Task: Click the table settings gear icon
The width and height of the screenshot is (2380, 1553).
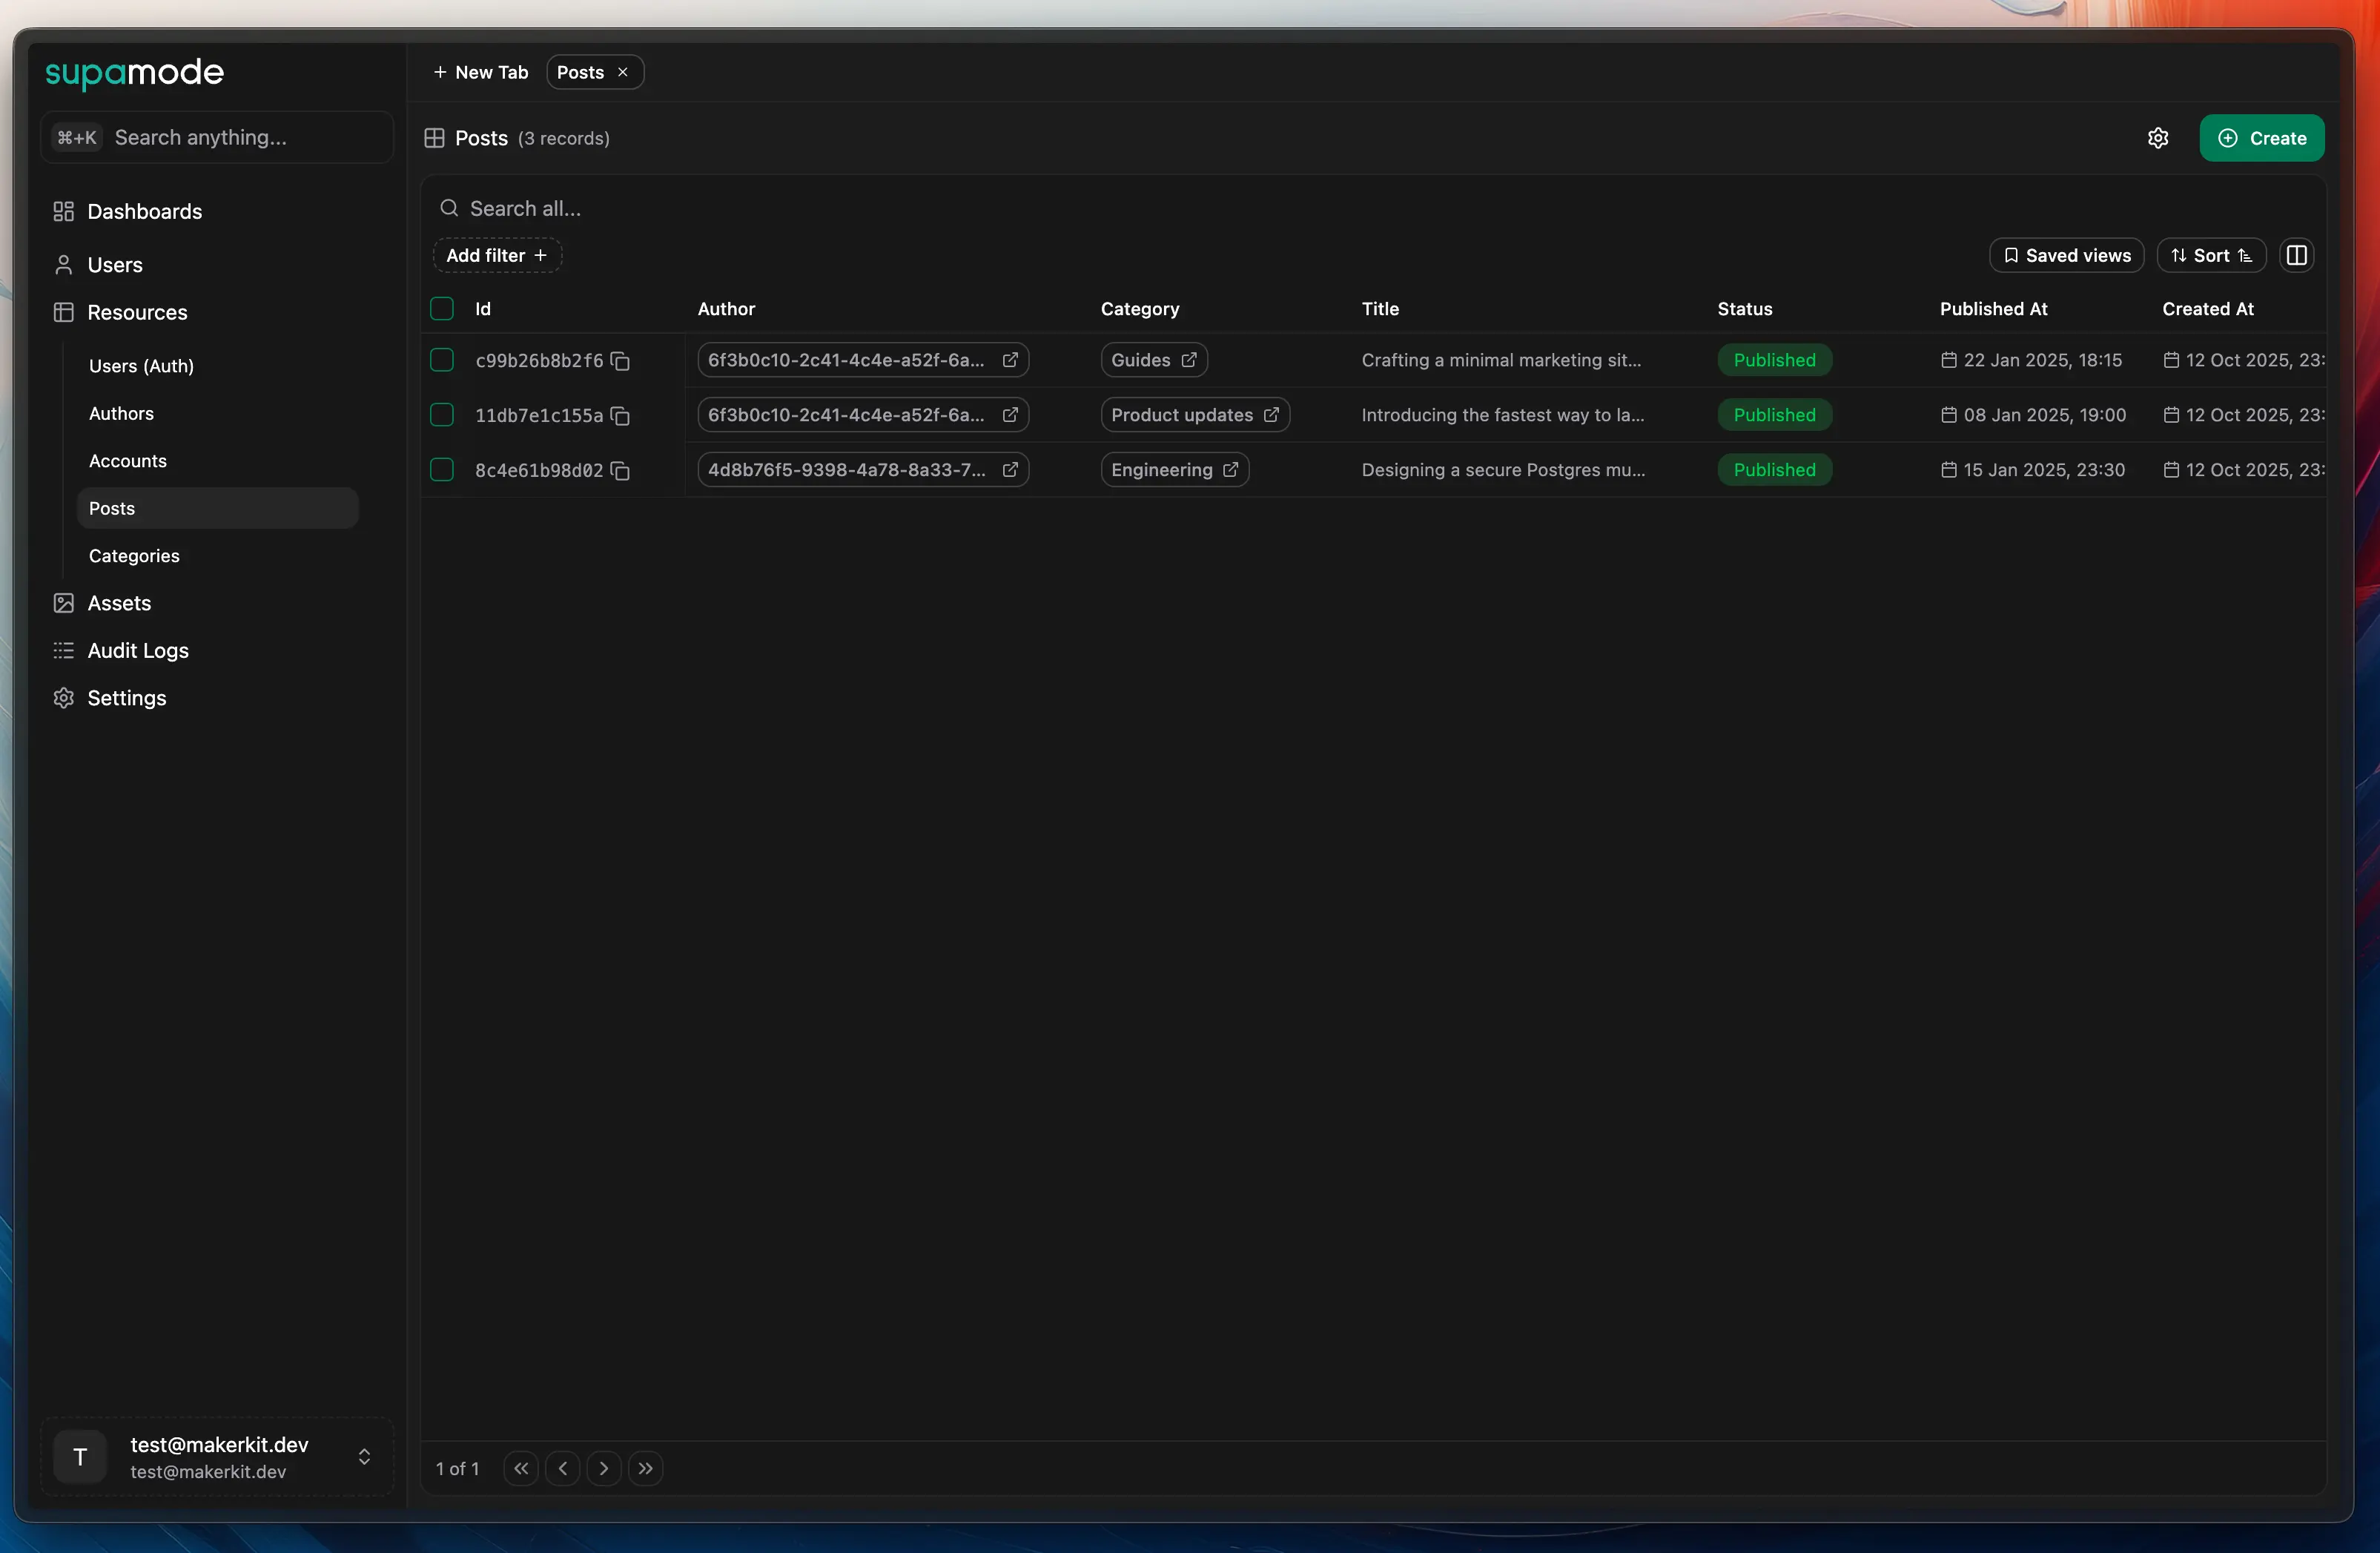Action: (2157, 138)
